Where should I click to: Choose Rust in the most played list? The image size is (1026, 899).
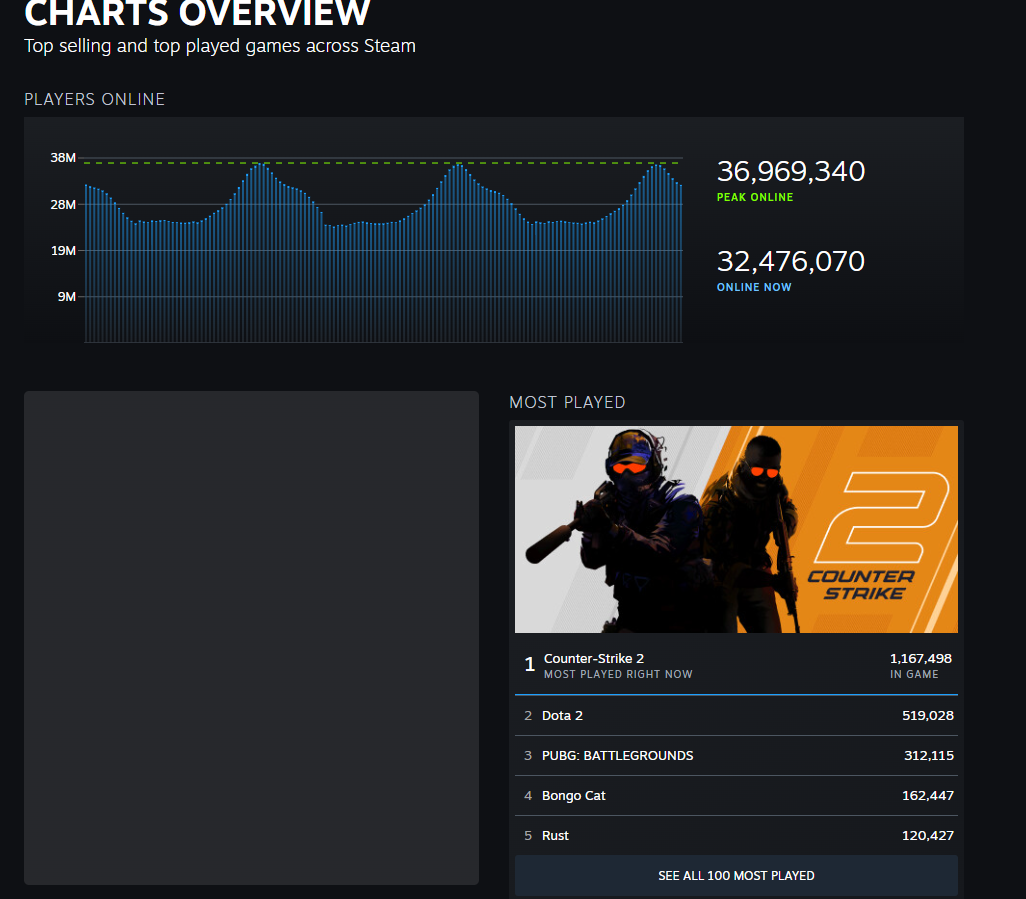555,835
